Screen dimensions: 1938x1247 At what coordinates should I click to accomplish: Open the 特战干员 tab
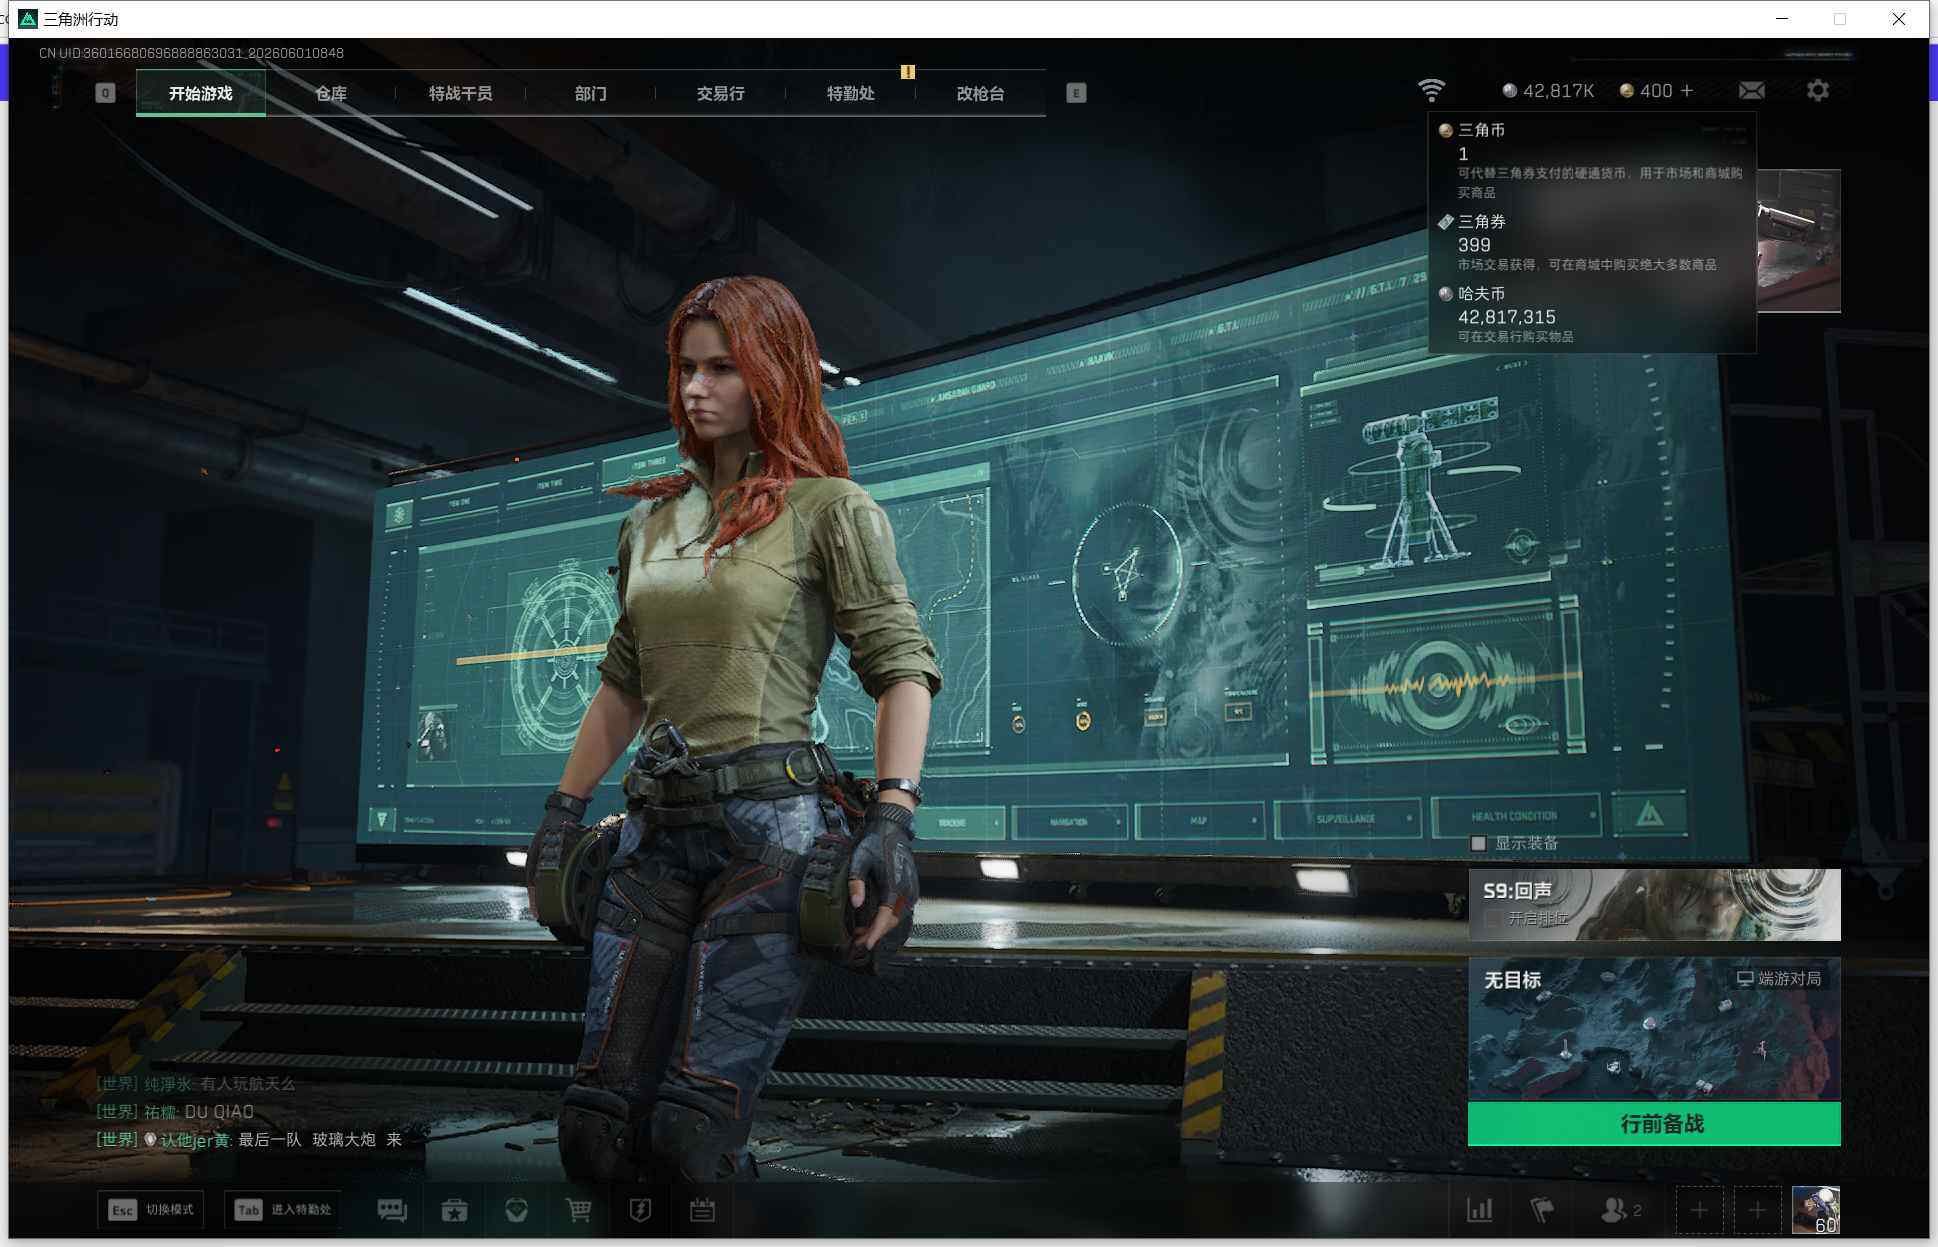tap(461, 93)
